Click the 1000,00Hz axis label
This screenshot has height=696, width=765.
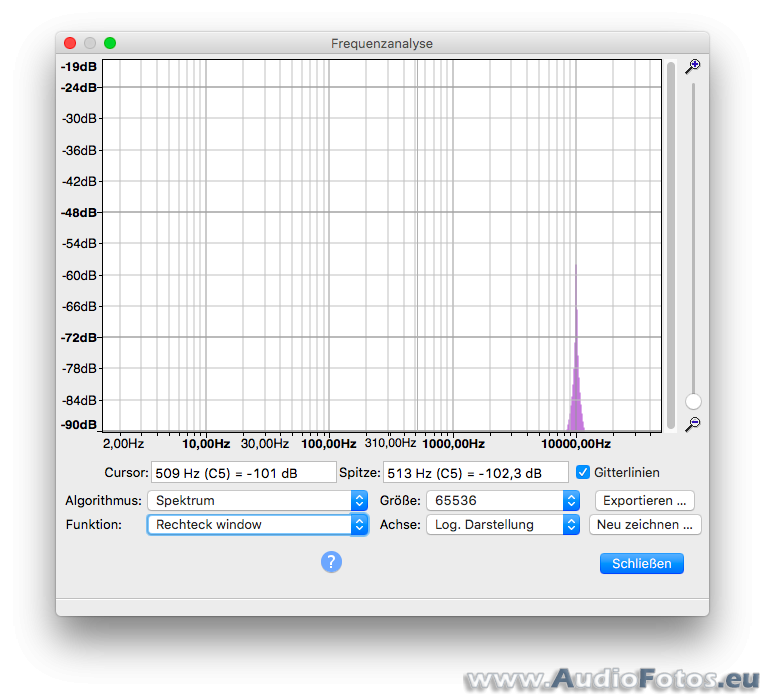click(453, 444)
